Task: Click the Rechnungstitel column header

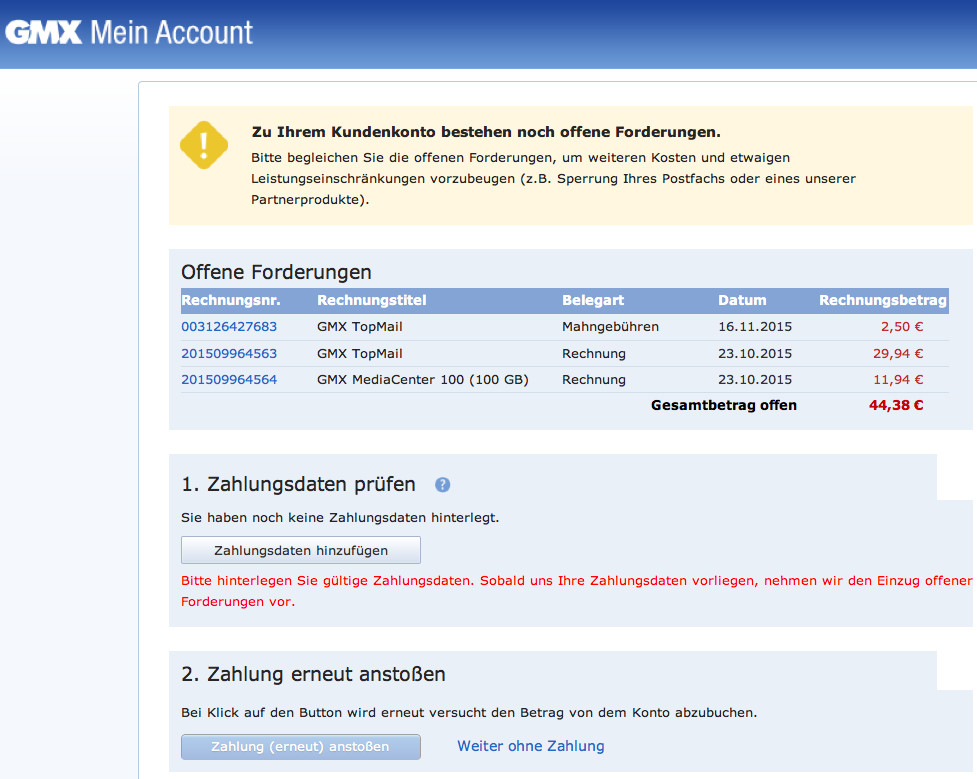Action: click(x=371, y=300)
